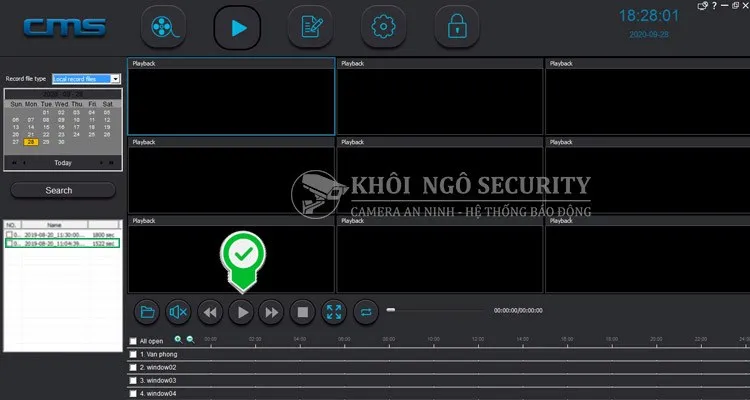Viewport: 750px width, 400px height.
Task: Rewind playback with the double-left arrows
Action: tap(210, 312)
